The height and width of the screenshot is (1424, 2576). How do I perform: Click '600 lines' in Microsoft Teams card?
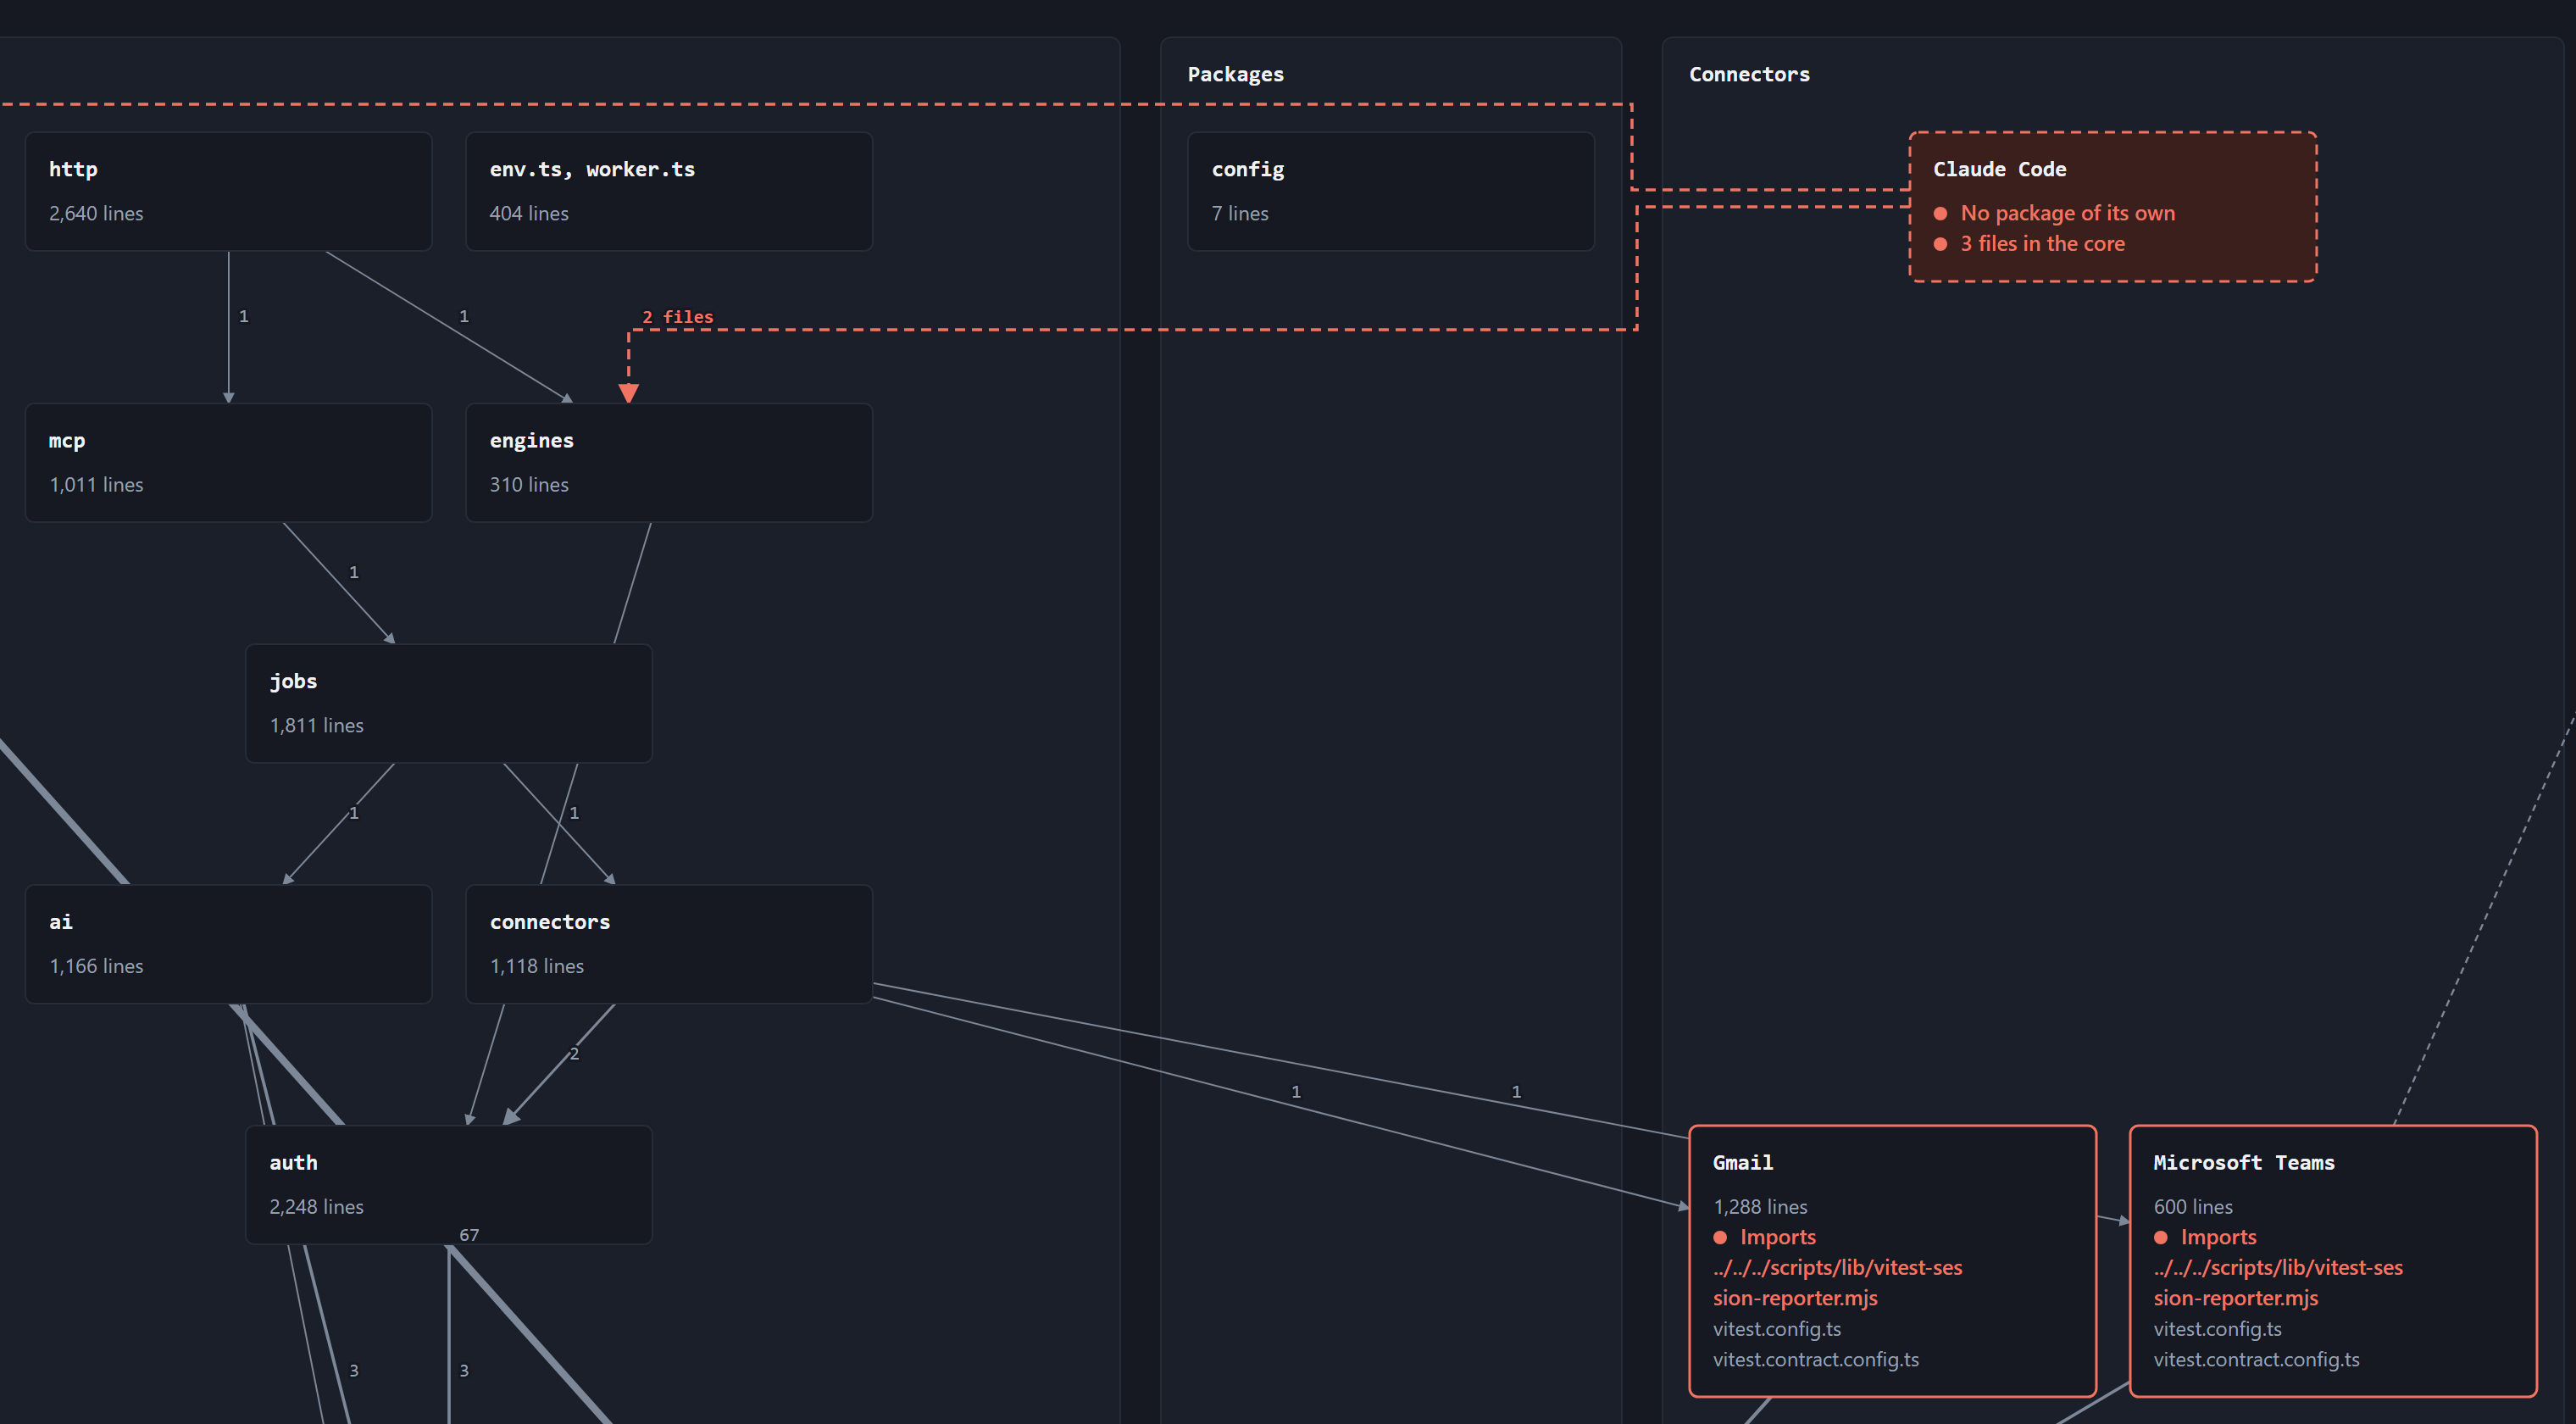tap(2193, 1207)
